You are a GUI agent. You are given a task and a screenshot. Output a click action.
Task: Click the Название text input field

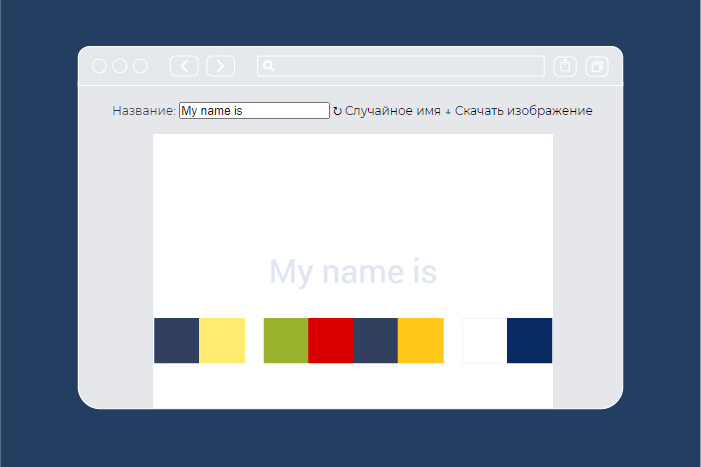coord(254,111)
